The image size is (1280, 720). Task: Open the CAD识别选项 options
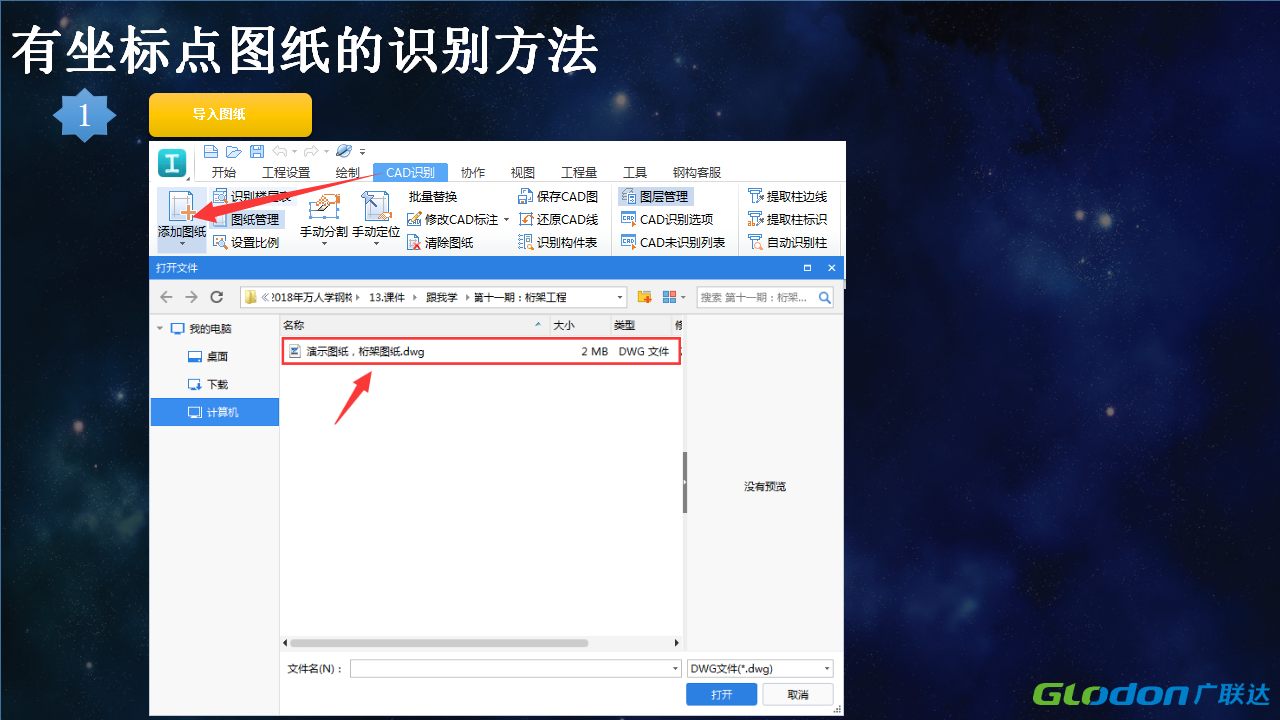(x=667, y=219)
